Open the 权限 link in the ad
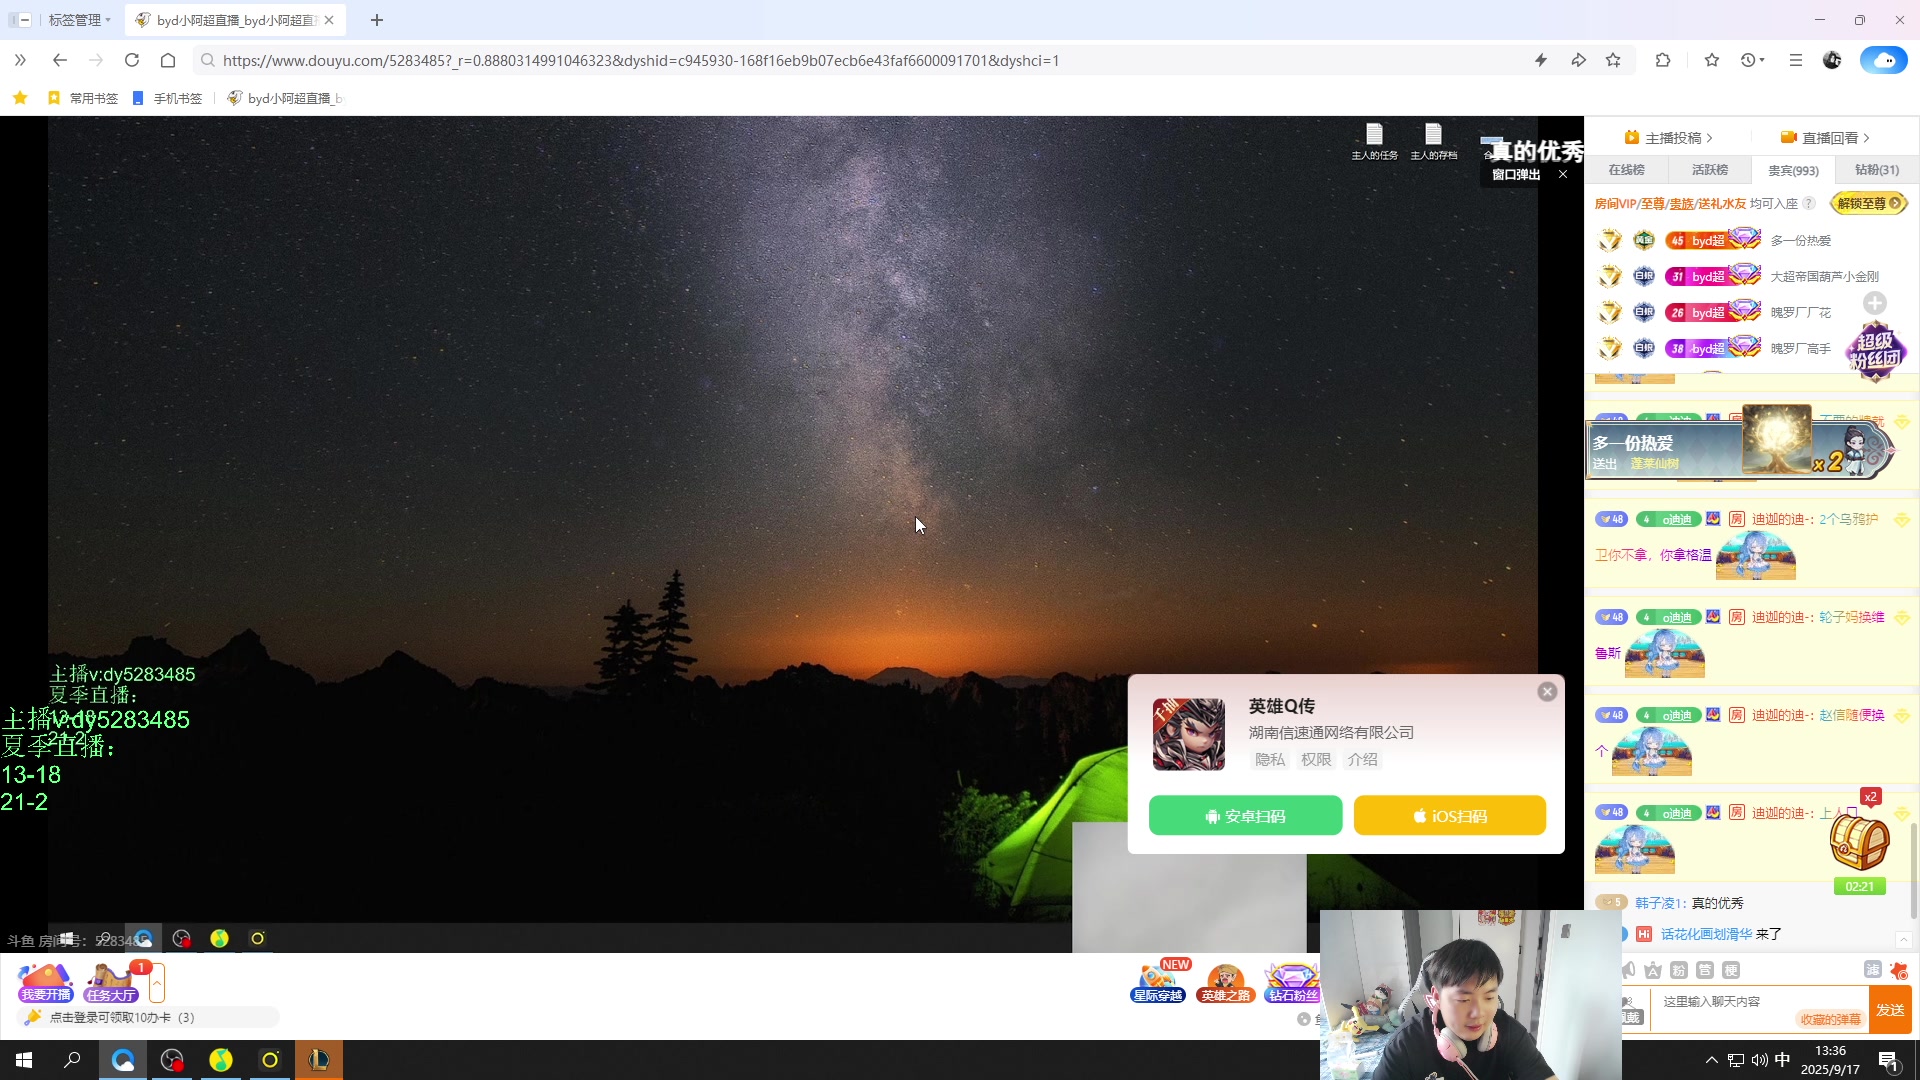Screen dimensions: 1920x1080 click(x=1316, y=760)
